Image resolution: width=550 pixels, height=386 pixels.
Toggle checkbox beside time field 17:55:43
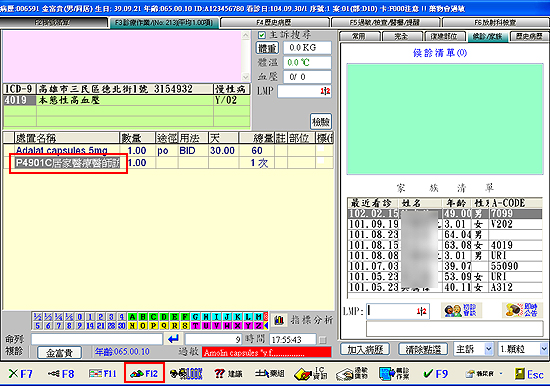[x=323, y=340]
